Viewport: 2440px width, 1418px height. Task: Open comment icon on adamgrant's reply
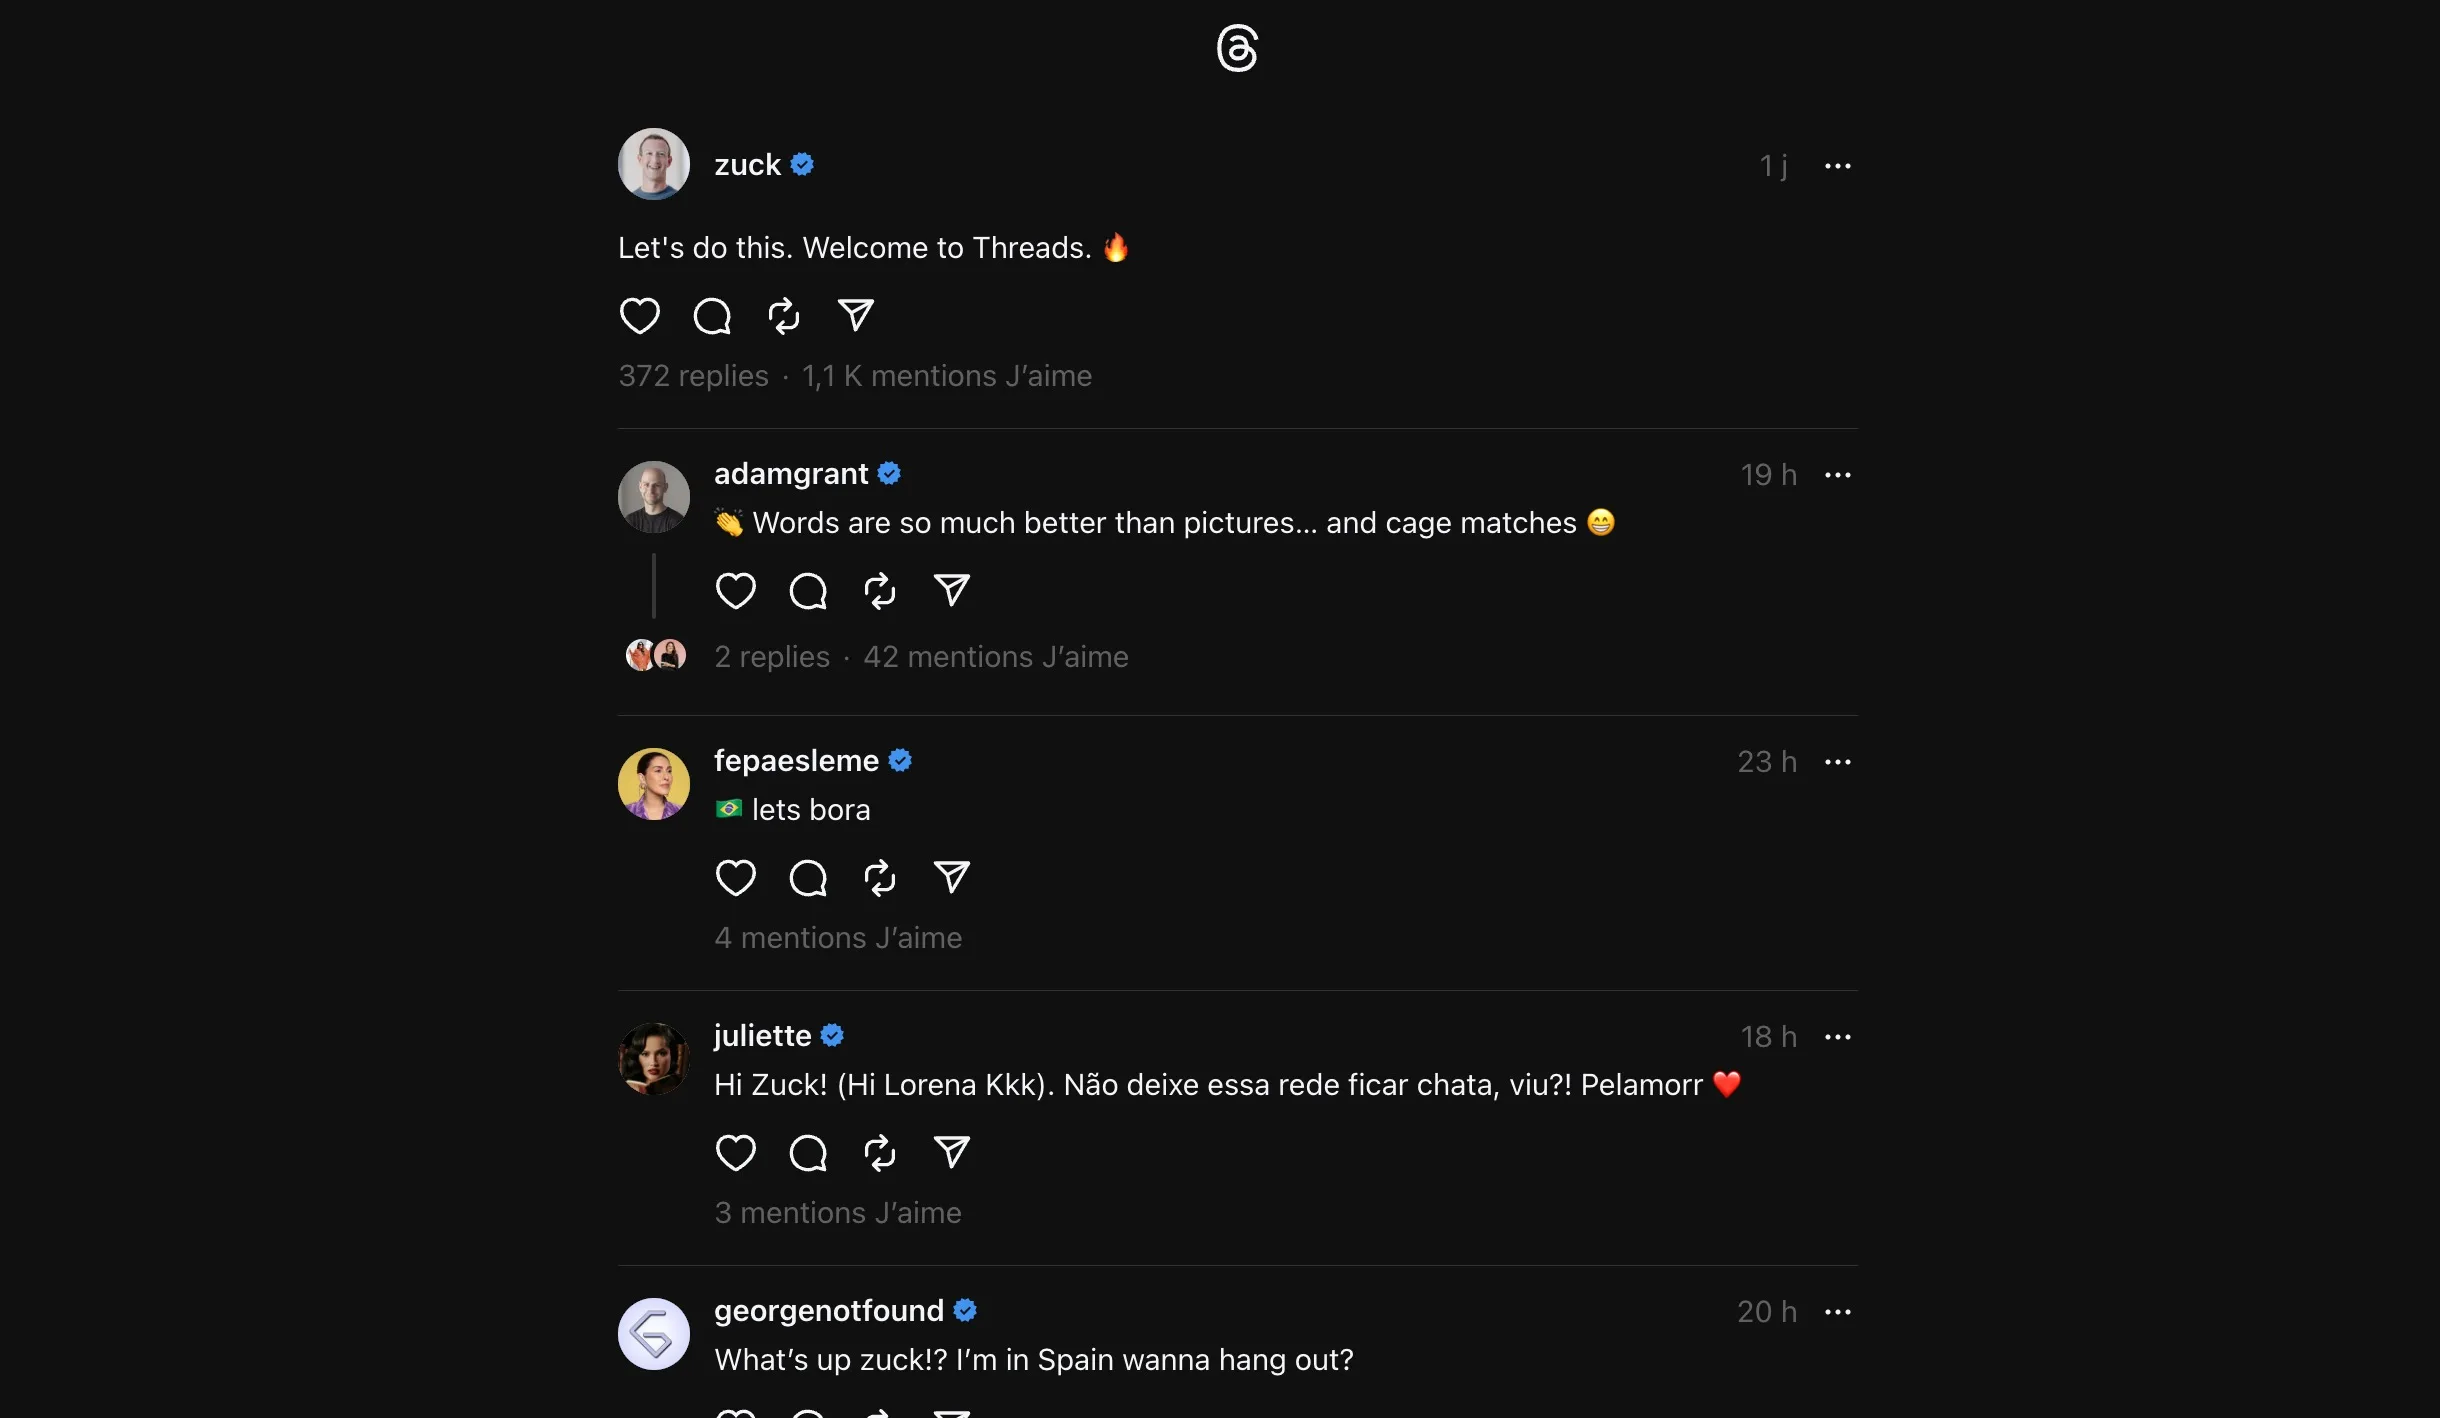[x=808, y=591]
